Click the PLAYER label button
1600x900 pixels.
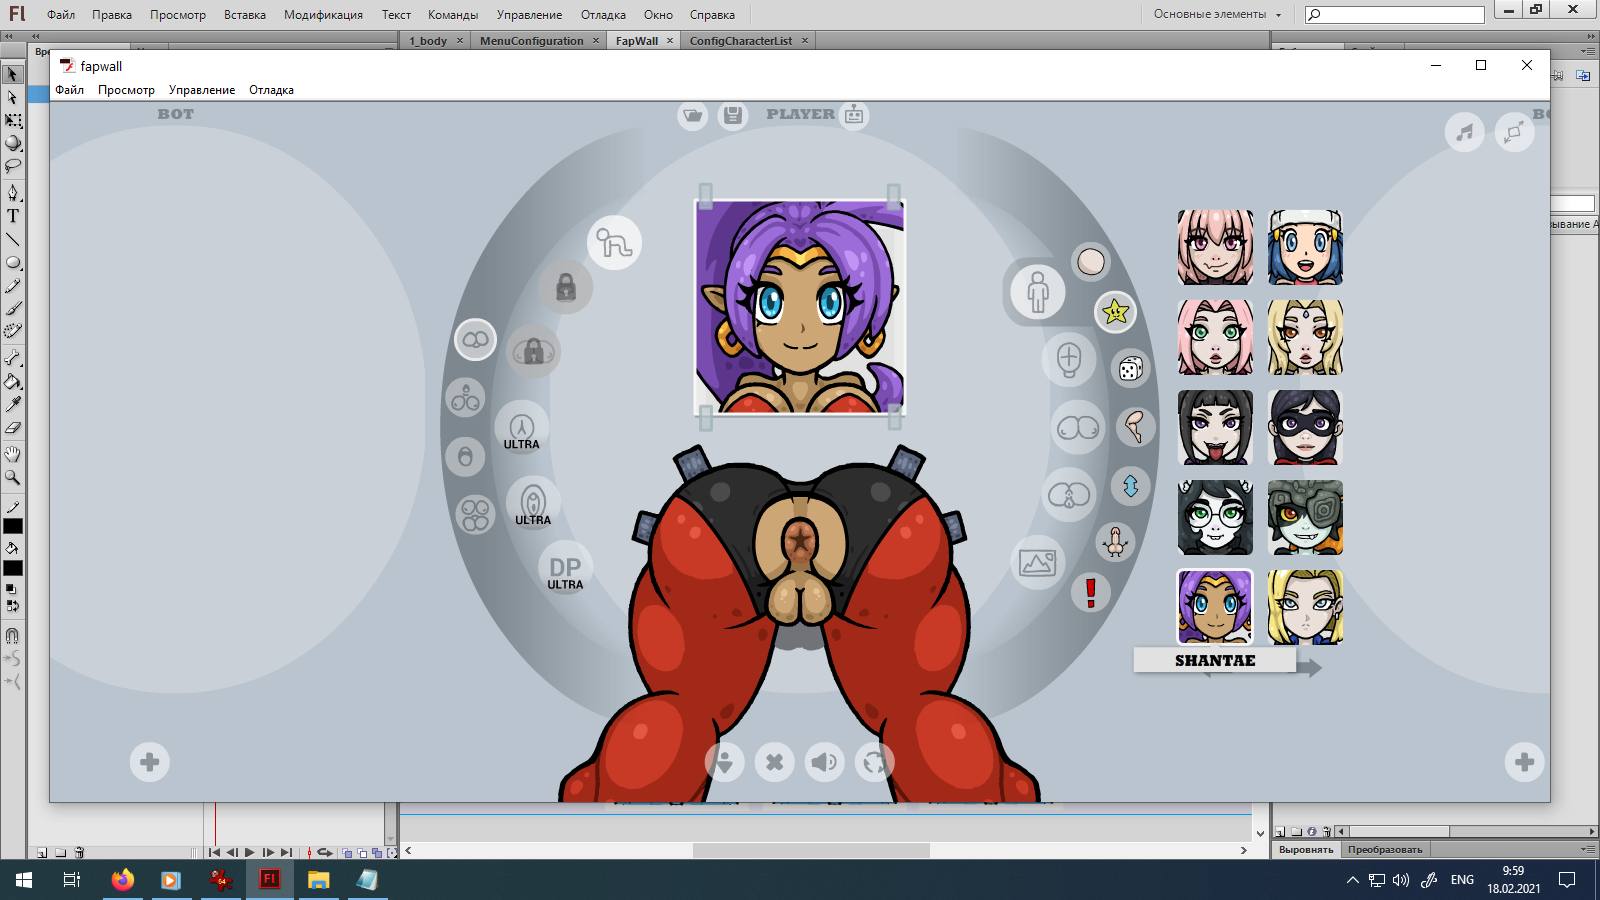800,115
